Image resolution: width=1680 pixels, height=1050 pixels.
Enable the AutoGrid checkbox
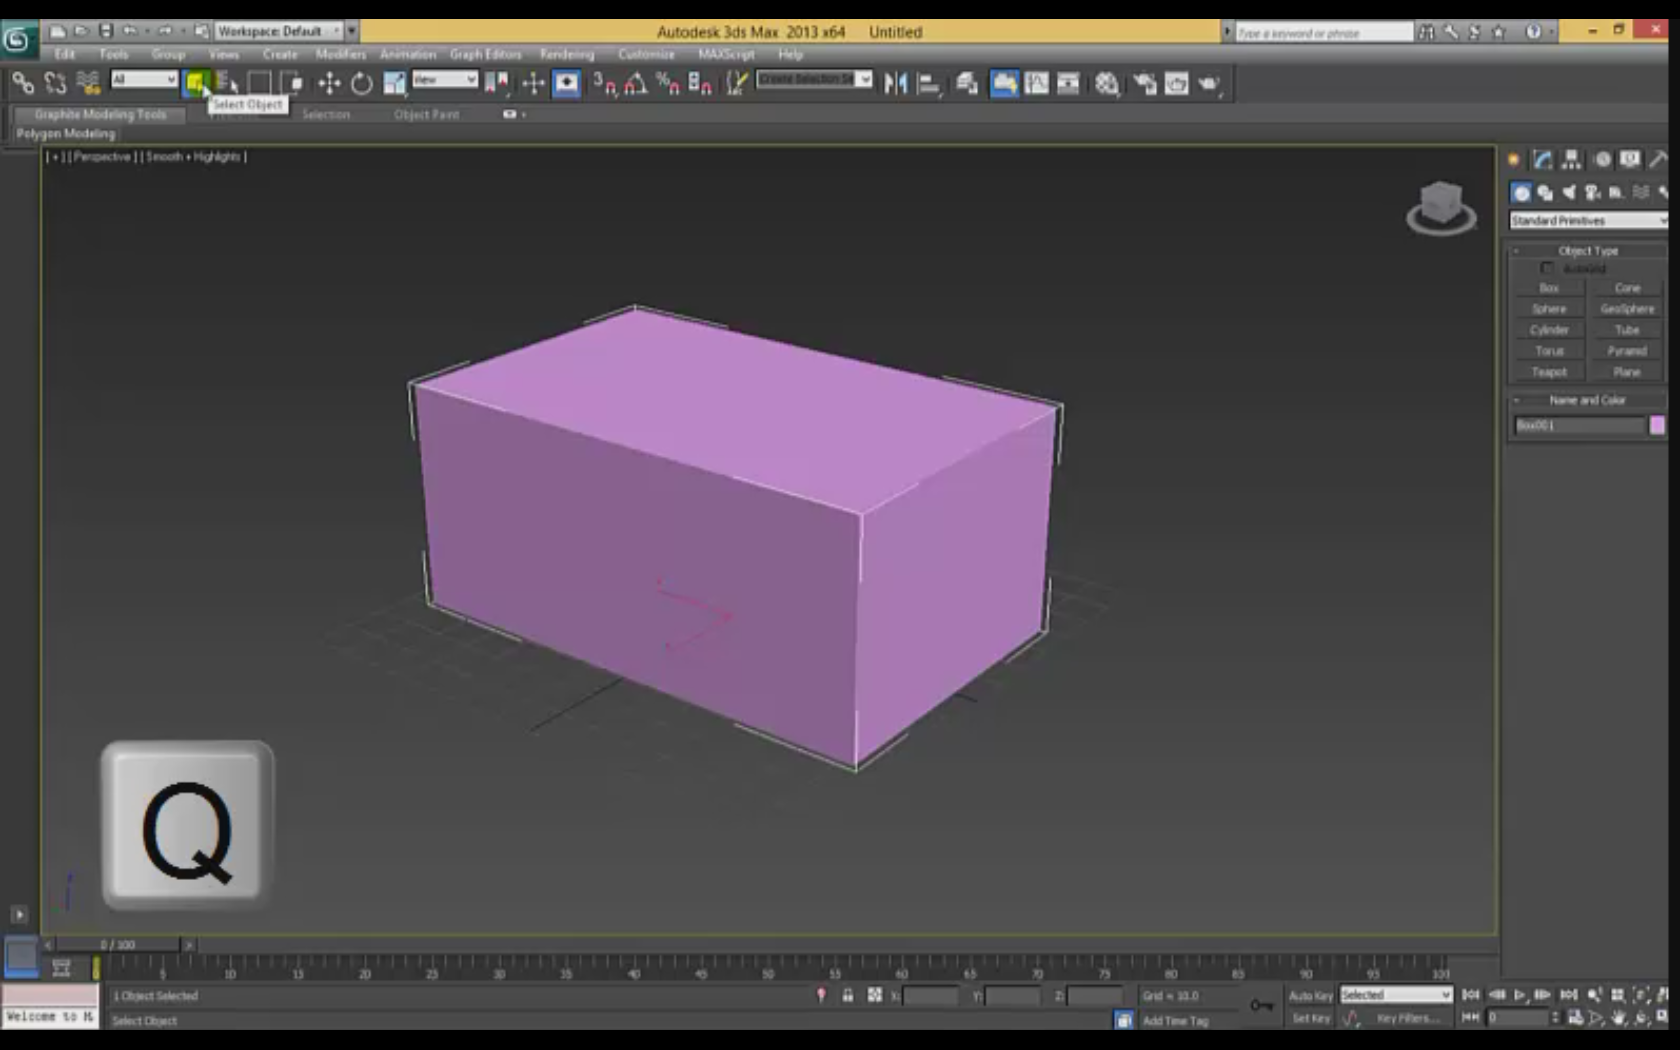[1547, 269]
